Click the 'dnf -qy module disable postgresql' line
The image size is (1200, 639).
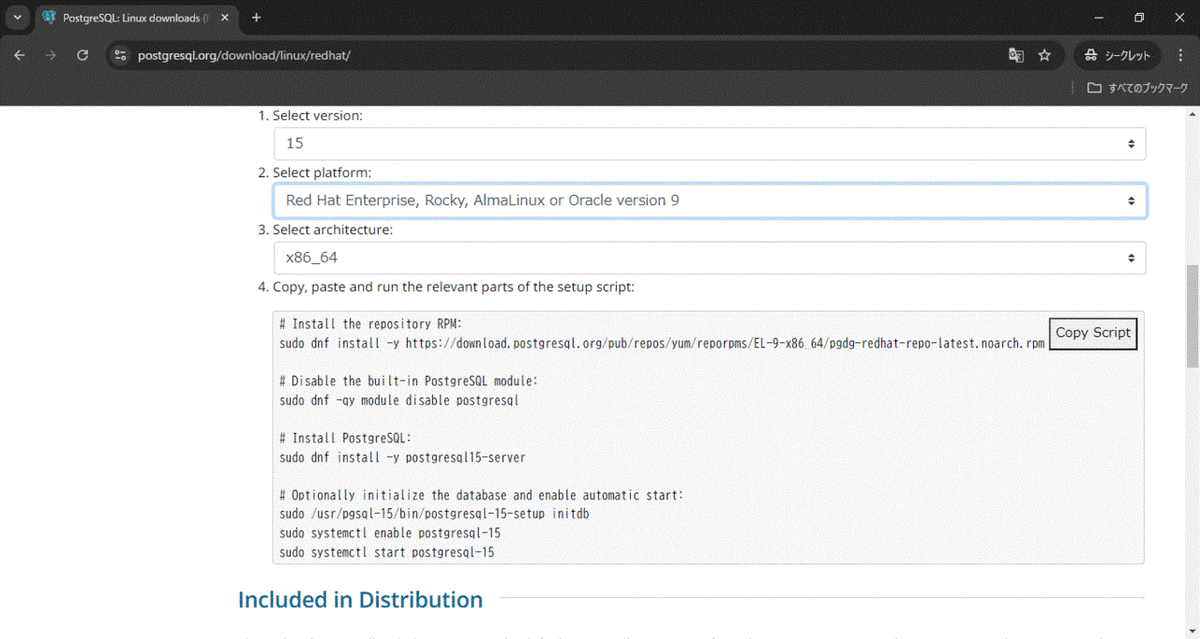pyautogui.click(x=399, y=400)
